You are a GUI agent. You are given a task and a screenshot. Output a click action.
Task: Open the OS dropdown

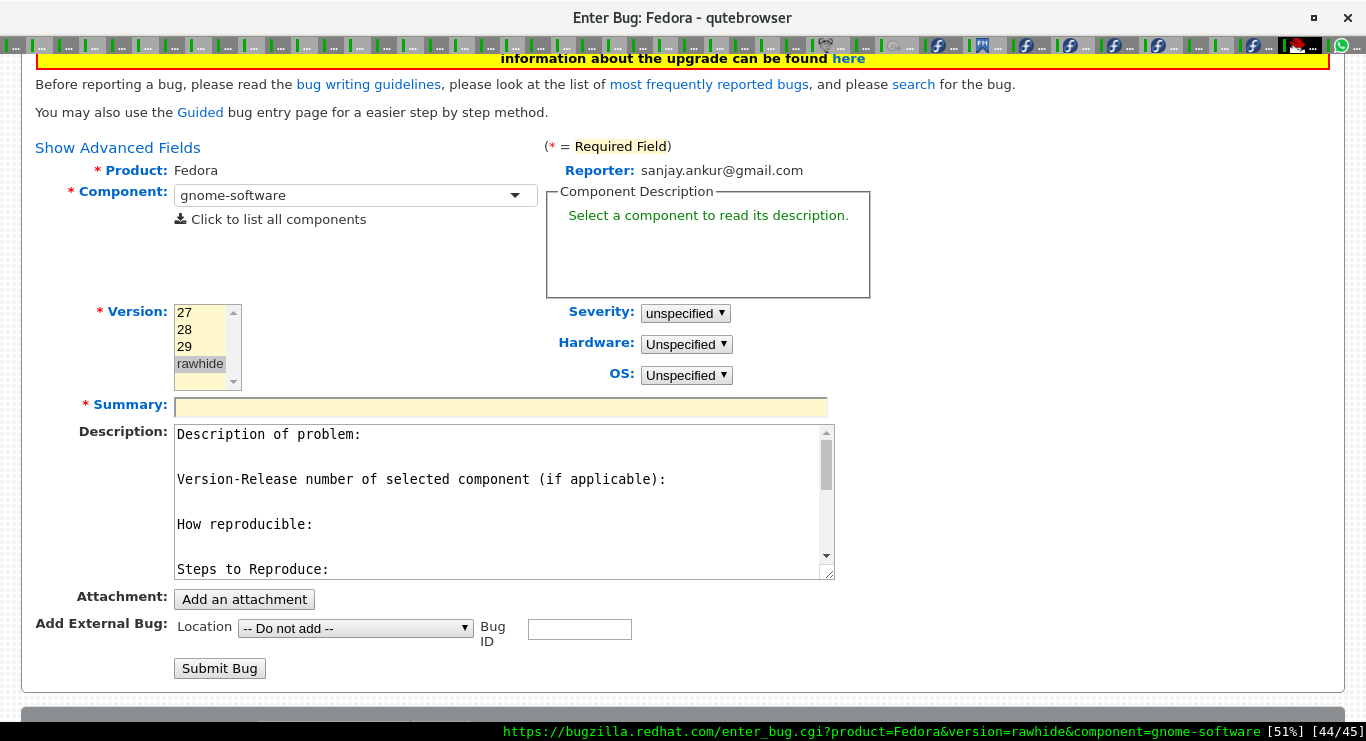click(x=686, y=375)
